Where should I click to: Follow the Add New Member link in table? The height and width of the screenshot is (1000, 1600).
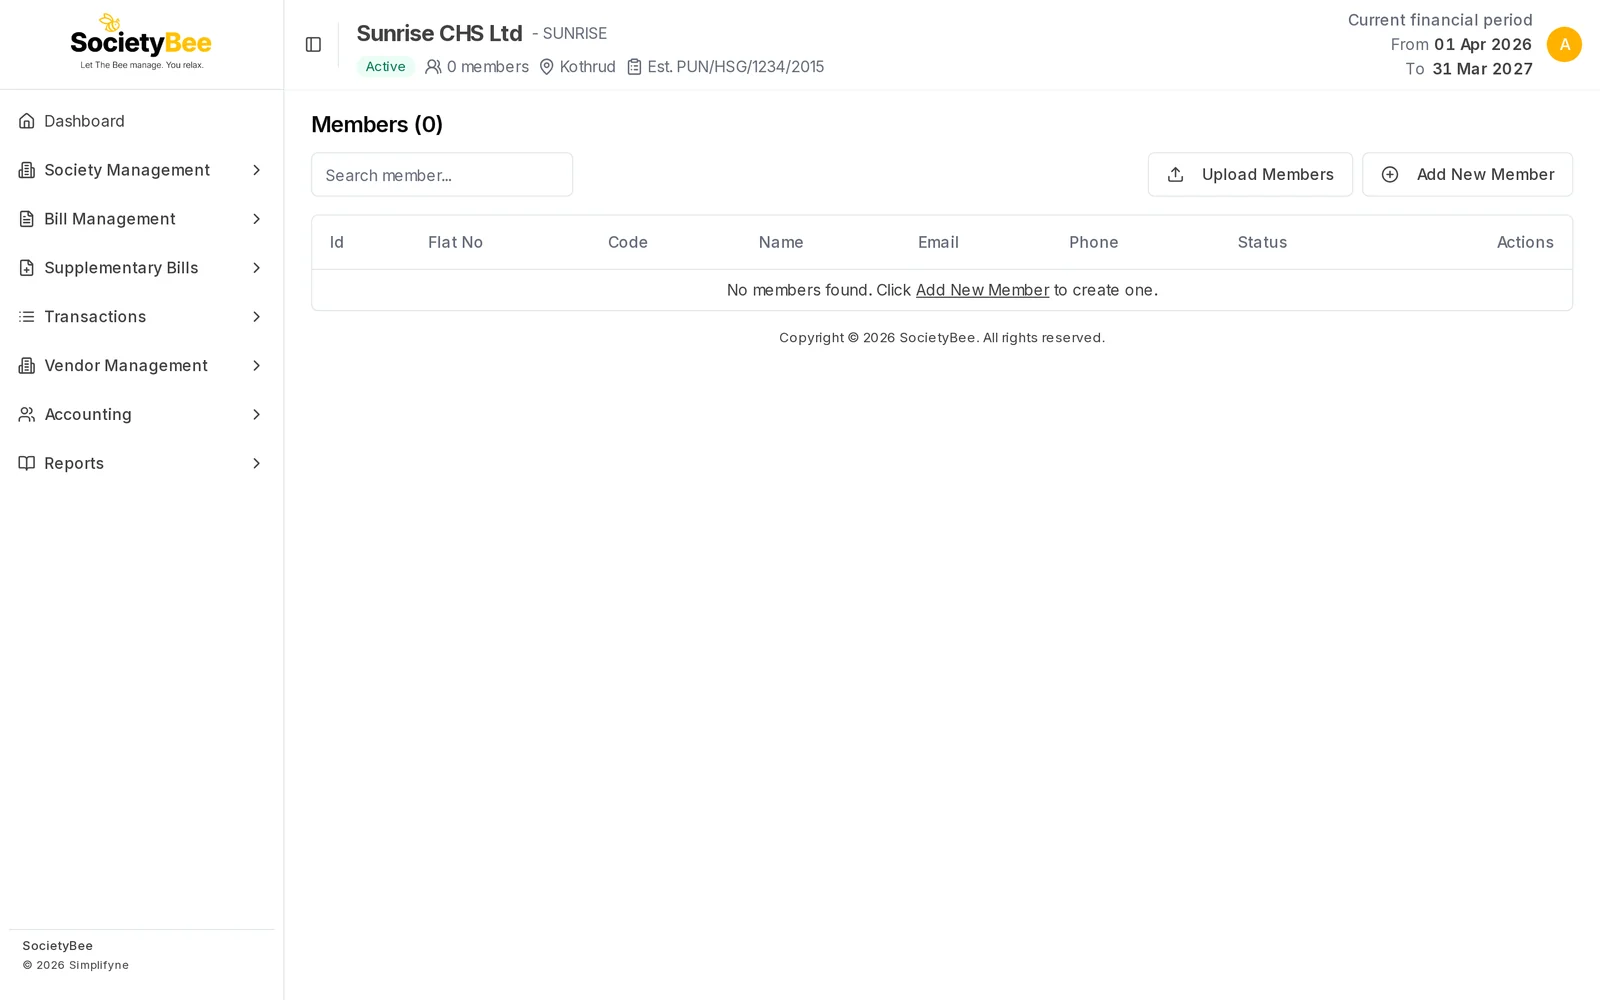tap(982, 290)
